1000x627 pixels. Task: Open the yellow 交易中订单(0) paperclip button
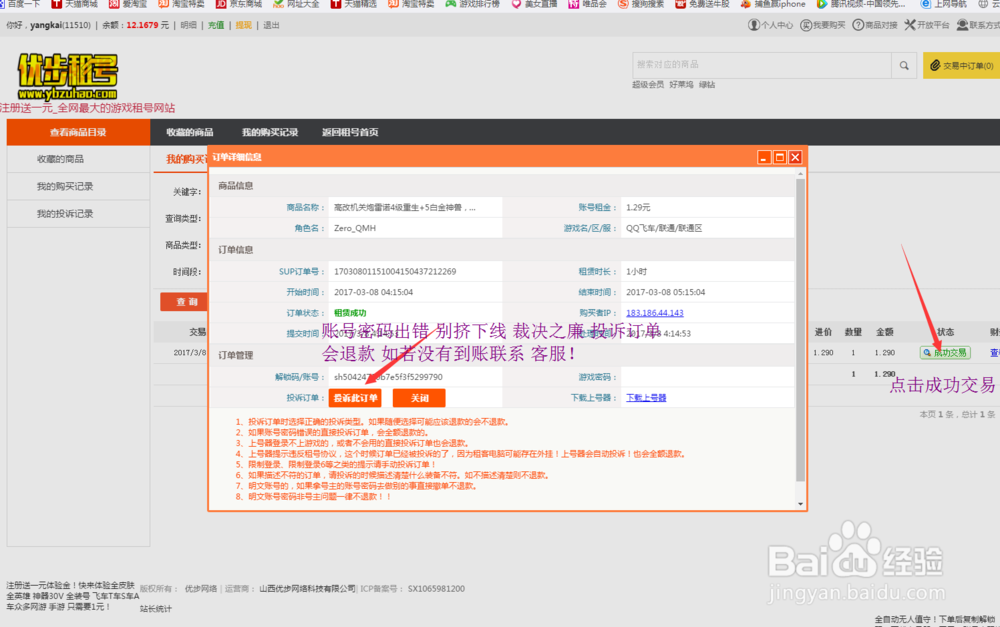960,64
